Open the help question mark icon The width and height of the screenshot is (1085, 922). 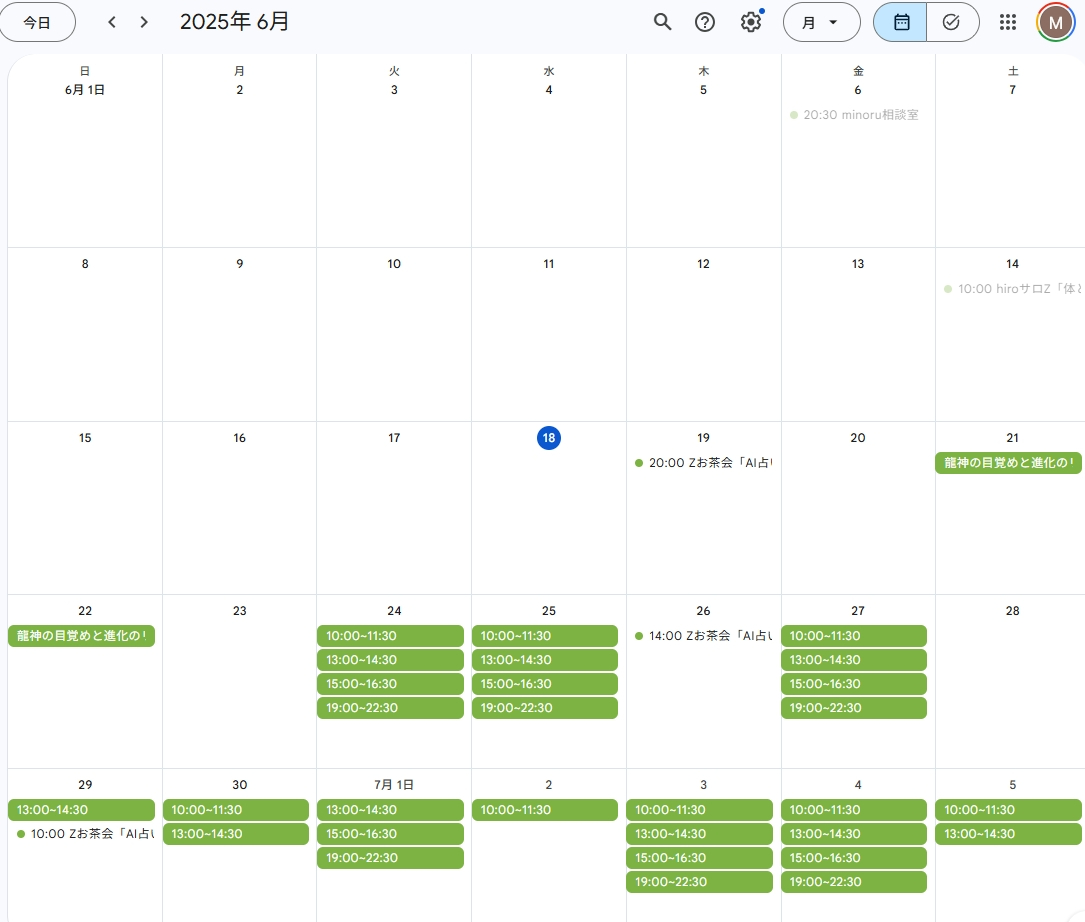point(704,22)
